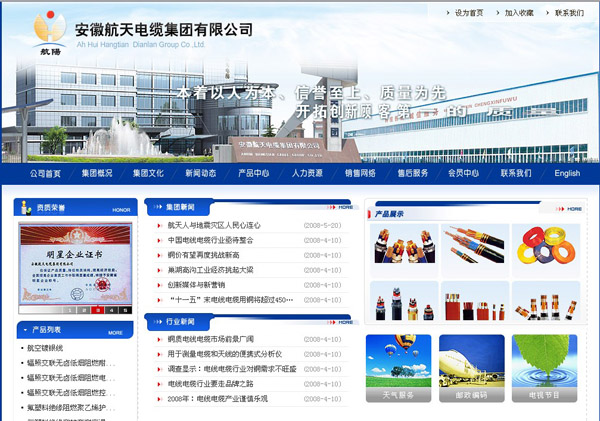Open 联系我们 in blue navigation bar

[516, 173]
